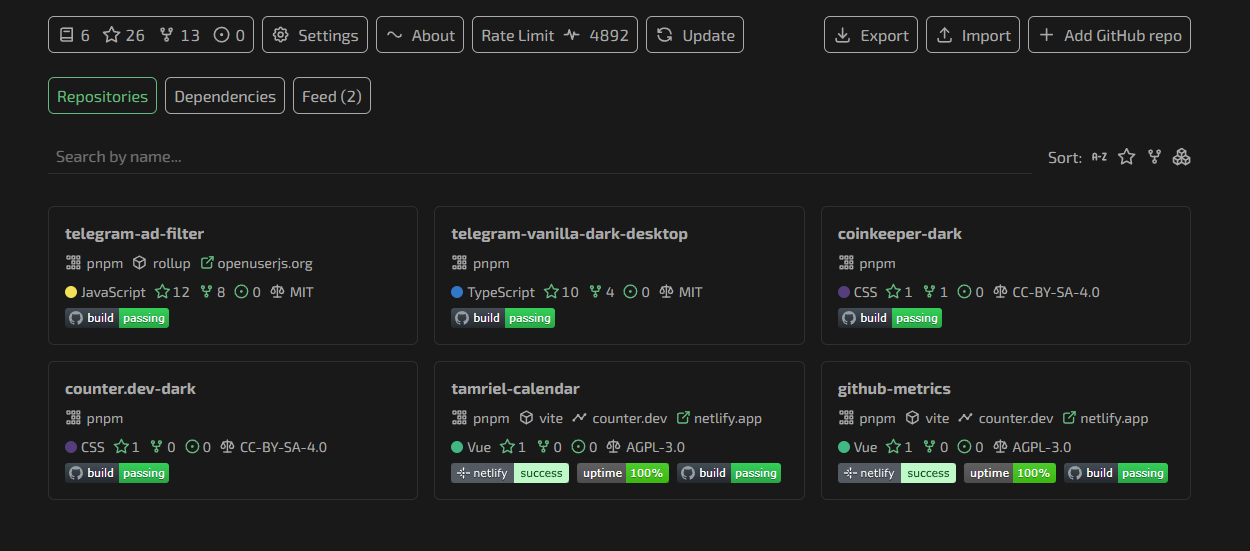Viewport: 1250px width, 551px height.
Task: Sort repositories by forks icon
Action: (1155, 157)
